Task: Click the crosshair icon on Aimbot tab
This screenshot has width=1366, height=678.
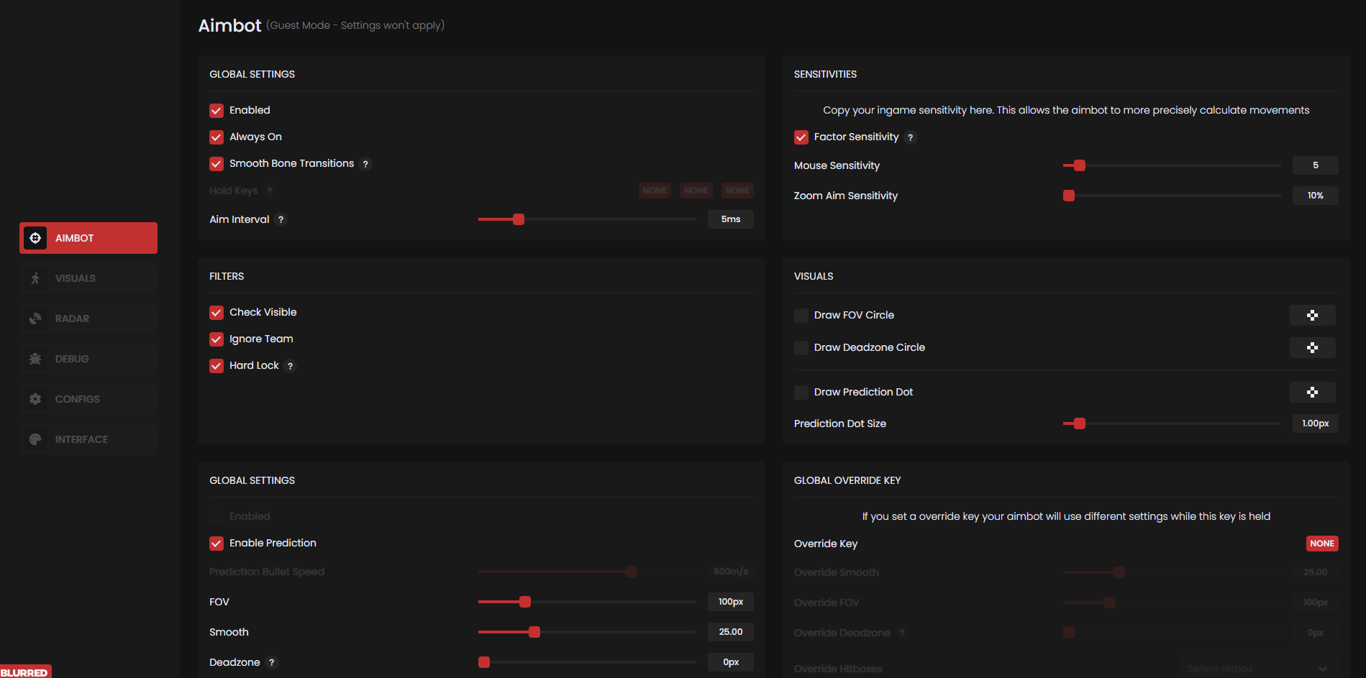Action: 35,238
